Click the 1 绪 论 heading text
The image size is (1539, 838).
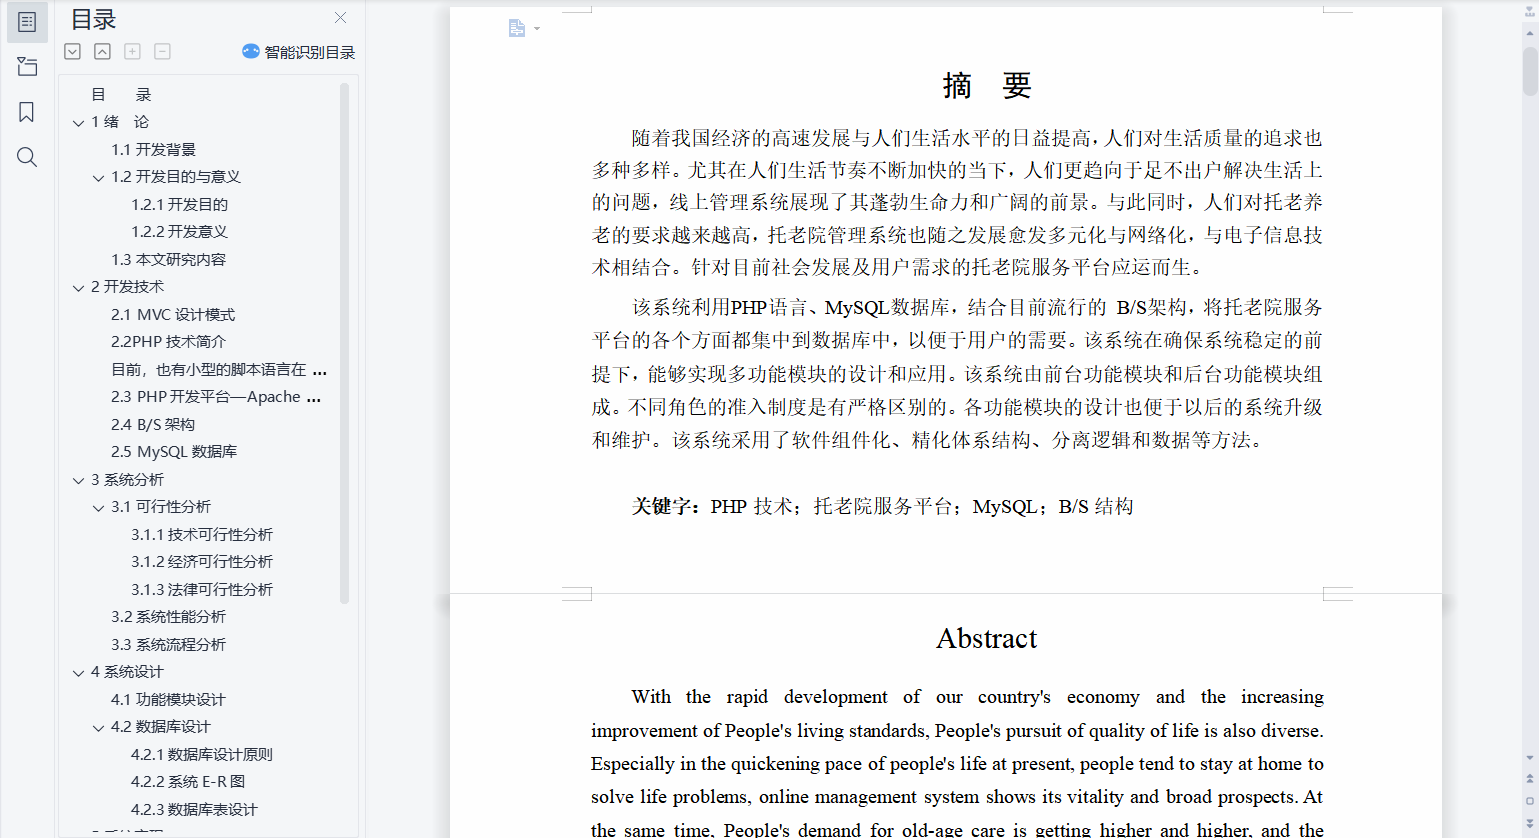click(x=120, y=122)
